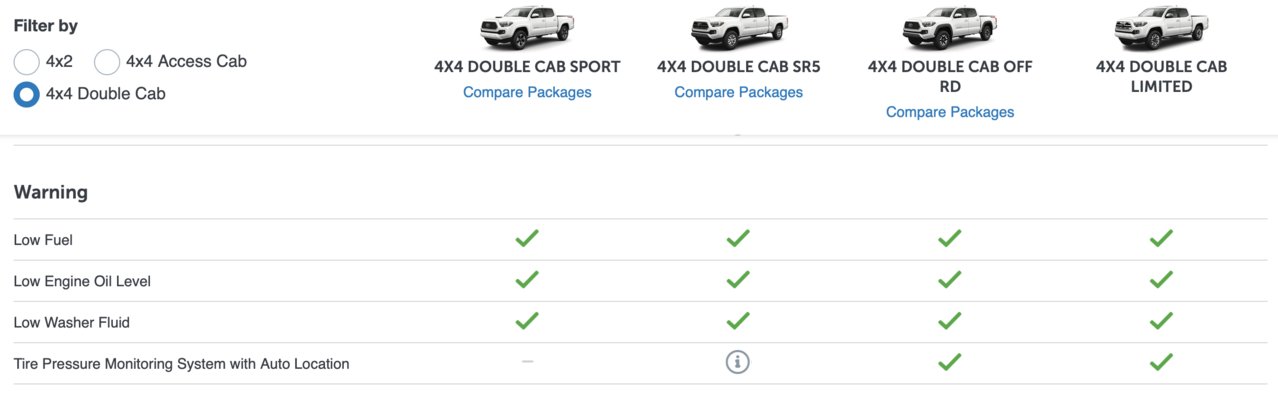
Task: Click the dash icon for Tire Pressure Sport
Action: point(527,362)
